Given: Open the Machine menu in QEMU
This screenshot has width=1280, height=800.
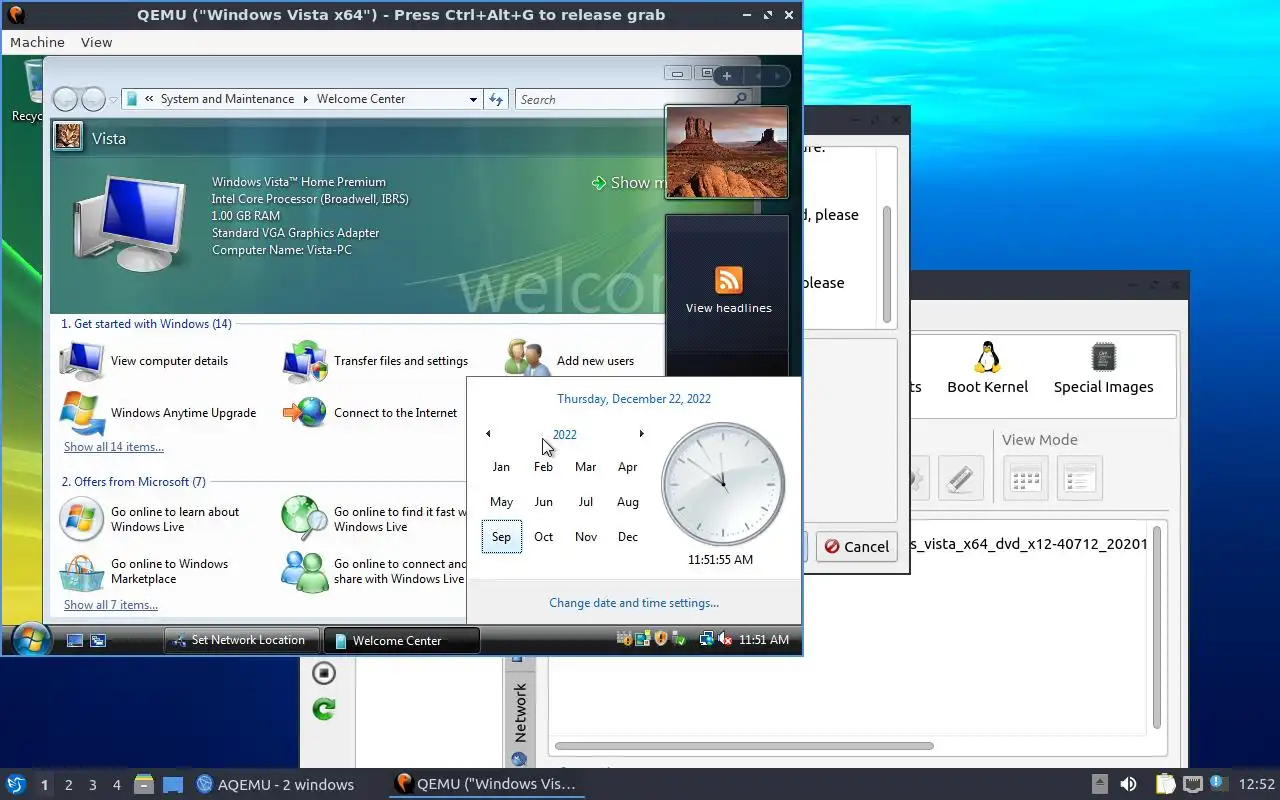Looking at the screenshot, I should point(37,42).
